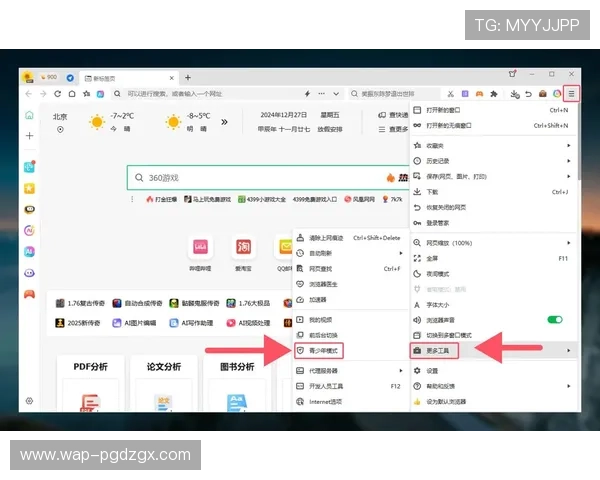Open the 爱淘宝 site tile
The image size is (600, 480).
[x=243, y=253]
